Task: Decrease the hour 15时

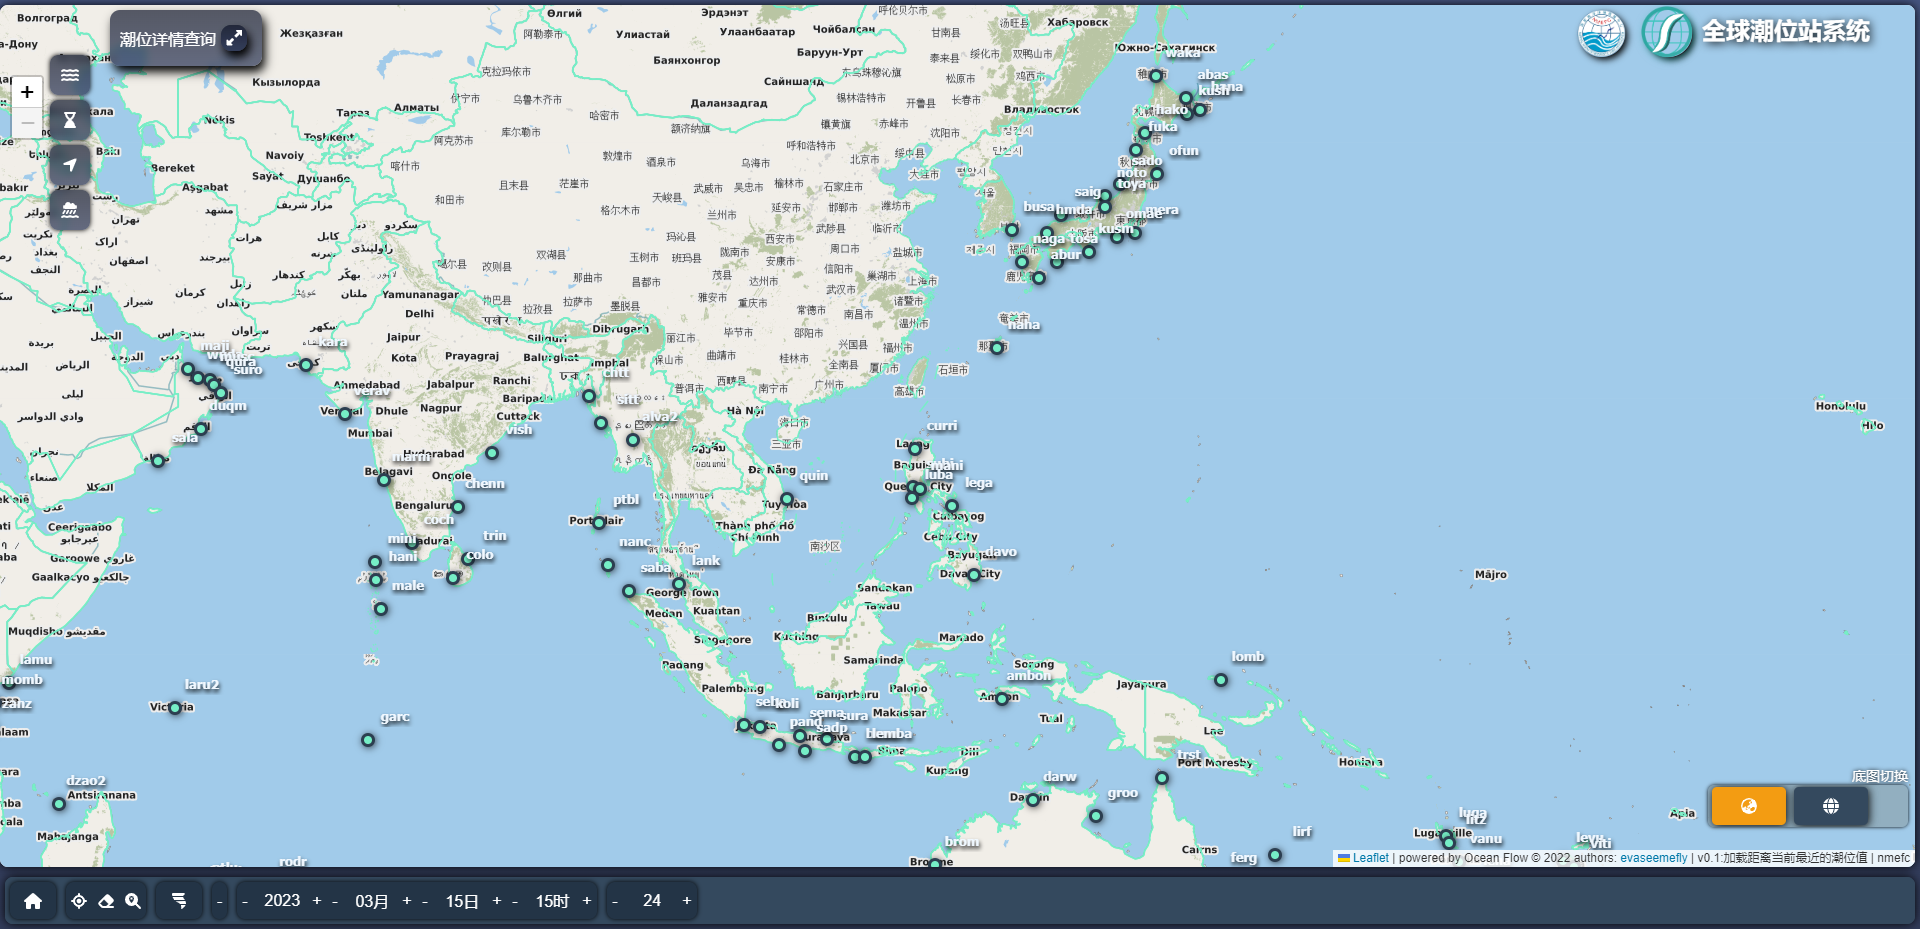Action: [x=515, y=901]
